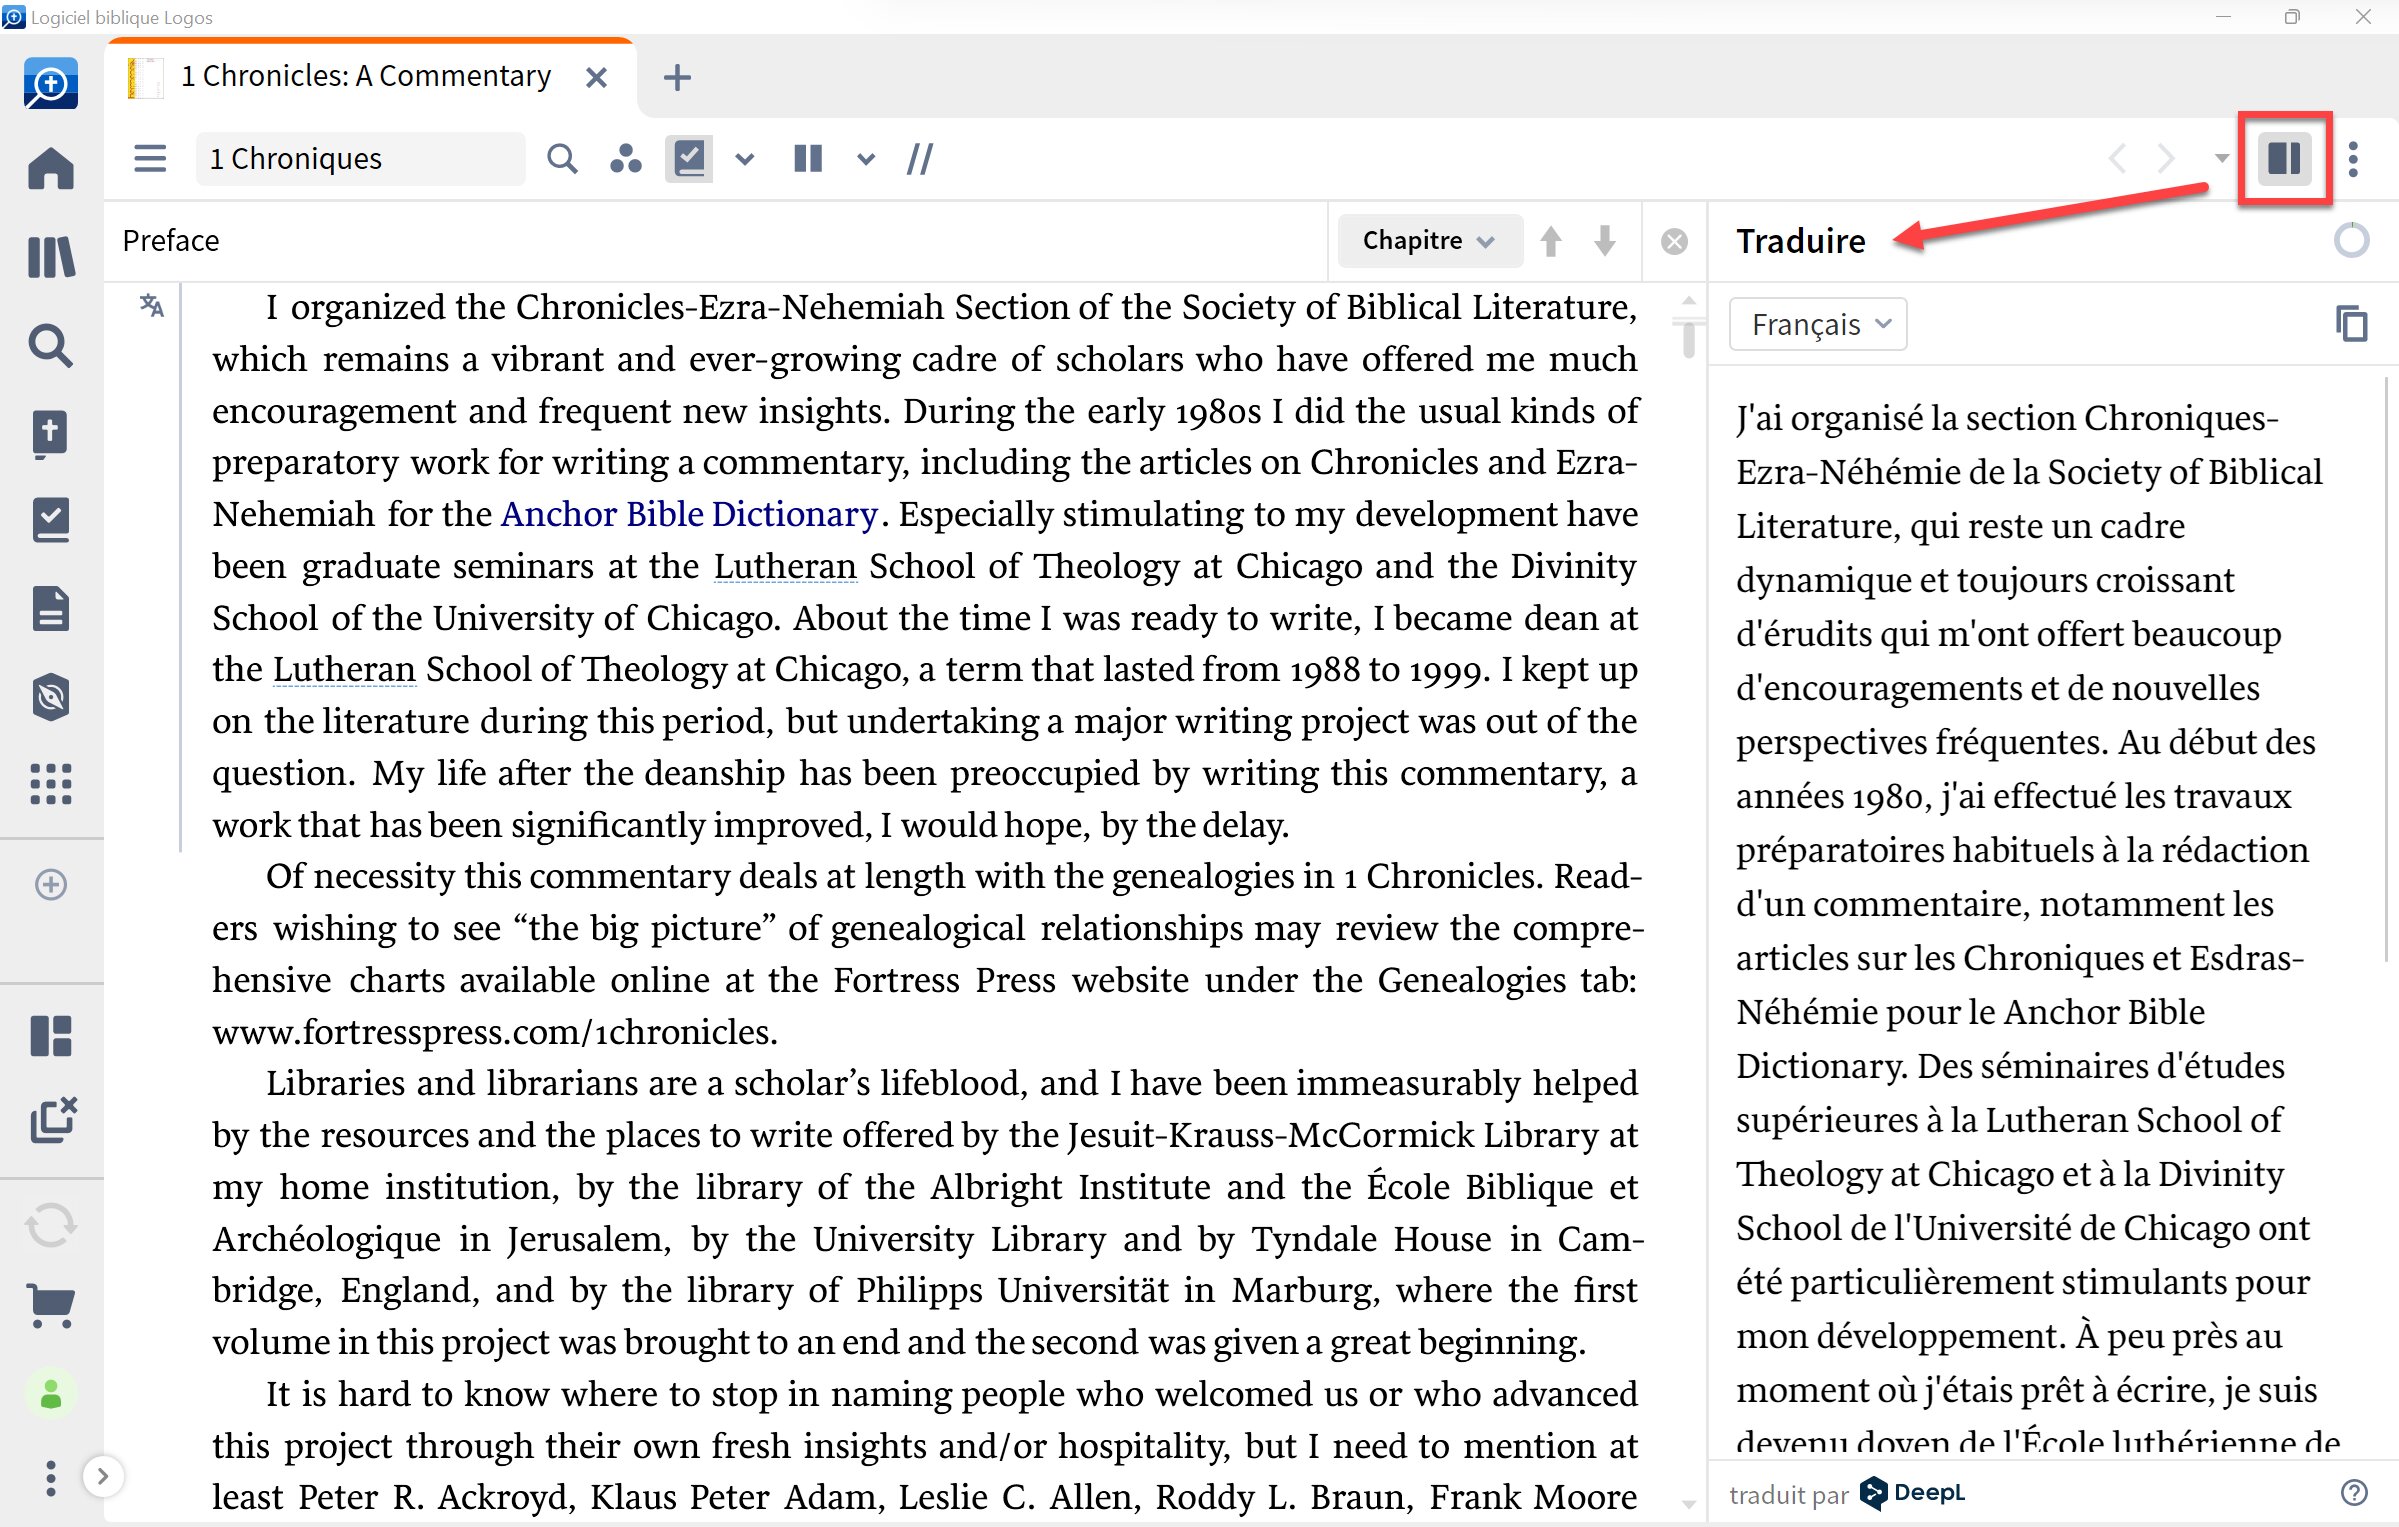
Task: Go to the Home dashboard icon
Action: click(51, 168)
